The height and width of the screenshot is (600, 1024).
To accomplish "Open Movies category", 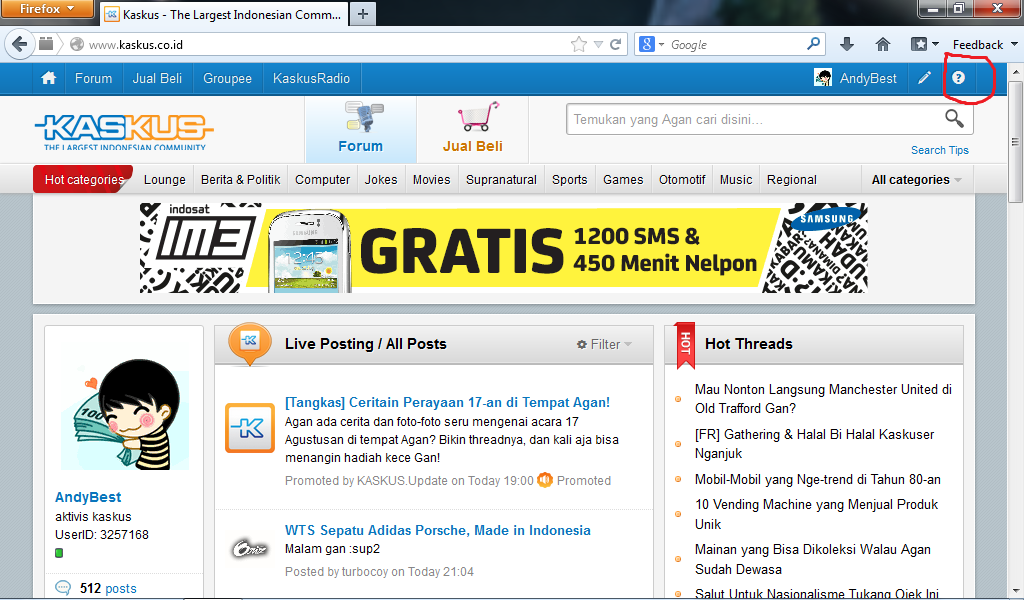I will point(432,180).
